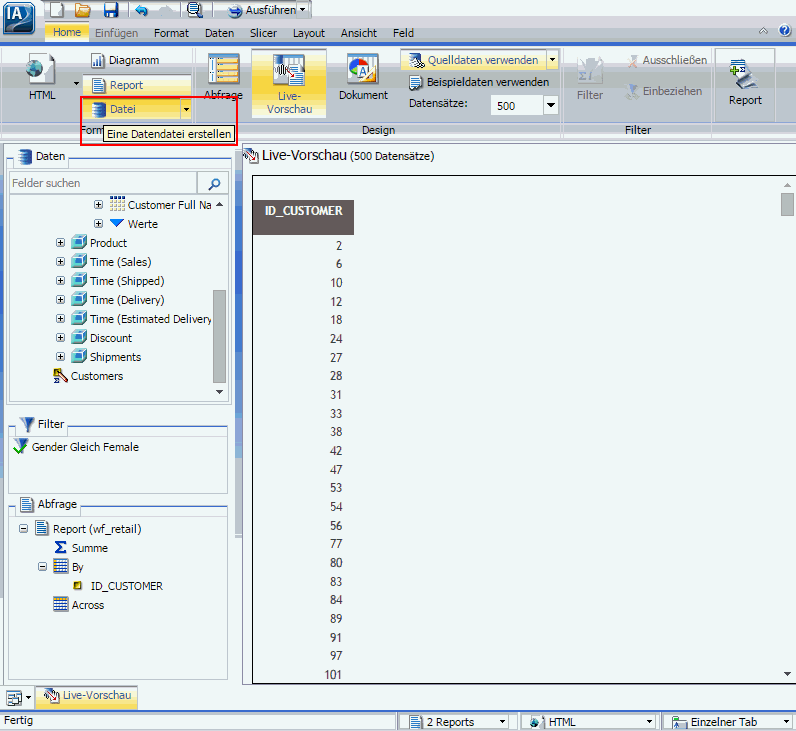
Task: Collapse Report (wf_retail) node
Action: click(23, 528)
